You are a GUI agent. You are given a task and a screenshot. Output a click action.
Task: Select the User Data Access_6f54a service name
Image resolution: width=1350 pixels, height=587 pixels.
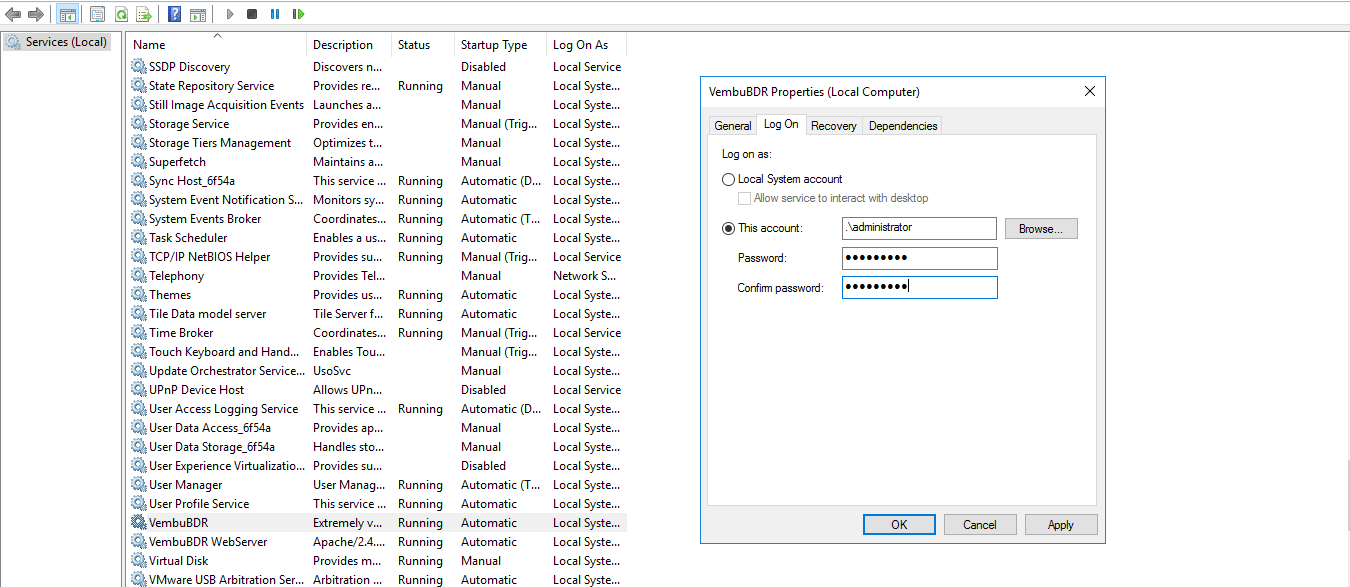pyautogui.click(x=210, y=428)
